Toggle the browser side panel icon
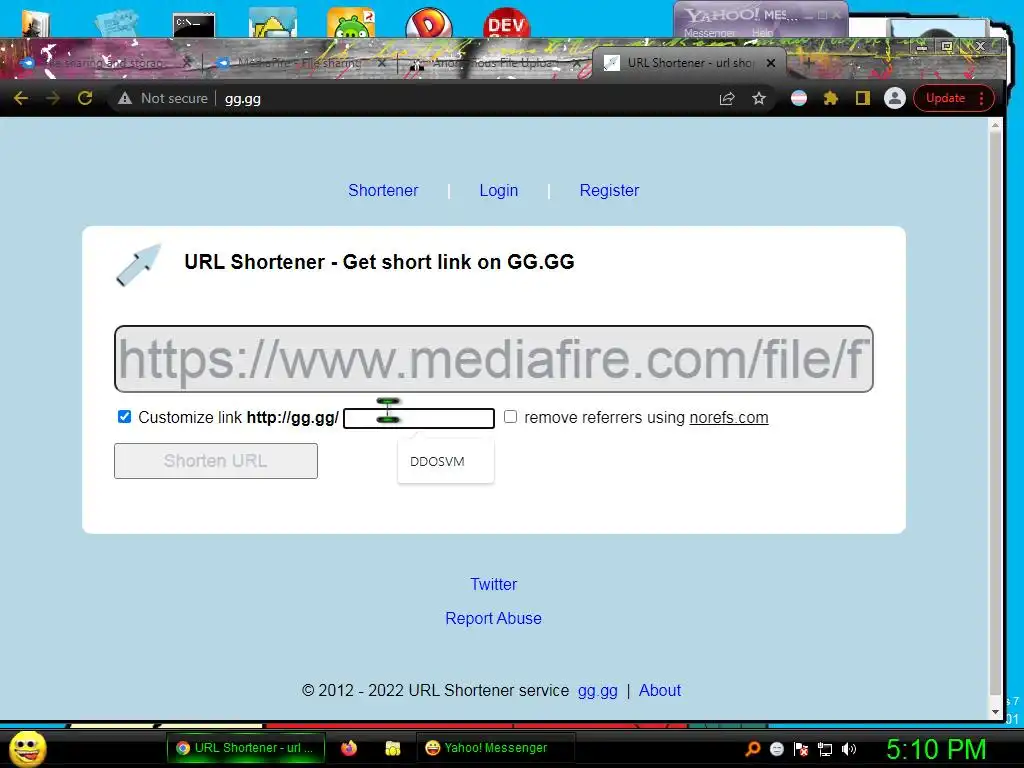This screenshot has width=1024, height=768. pos(863,99)
